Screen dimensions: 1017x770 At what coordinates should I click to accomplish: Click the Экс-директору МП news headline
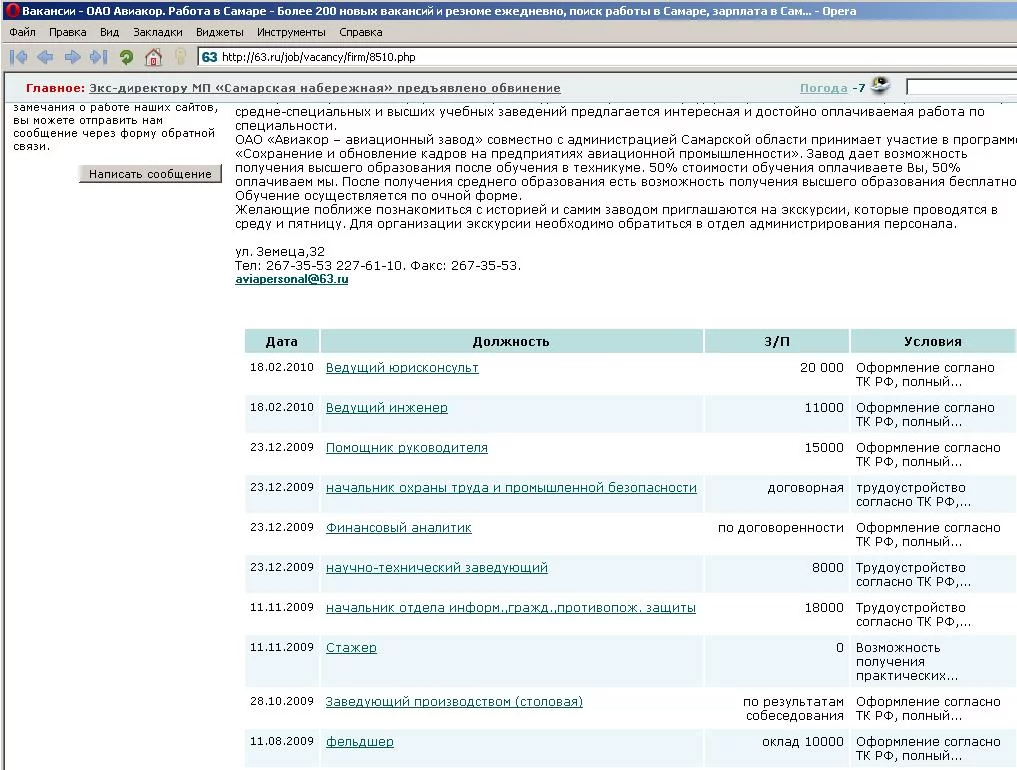pyautogui.click(x=324, y=88)
